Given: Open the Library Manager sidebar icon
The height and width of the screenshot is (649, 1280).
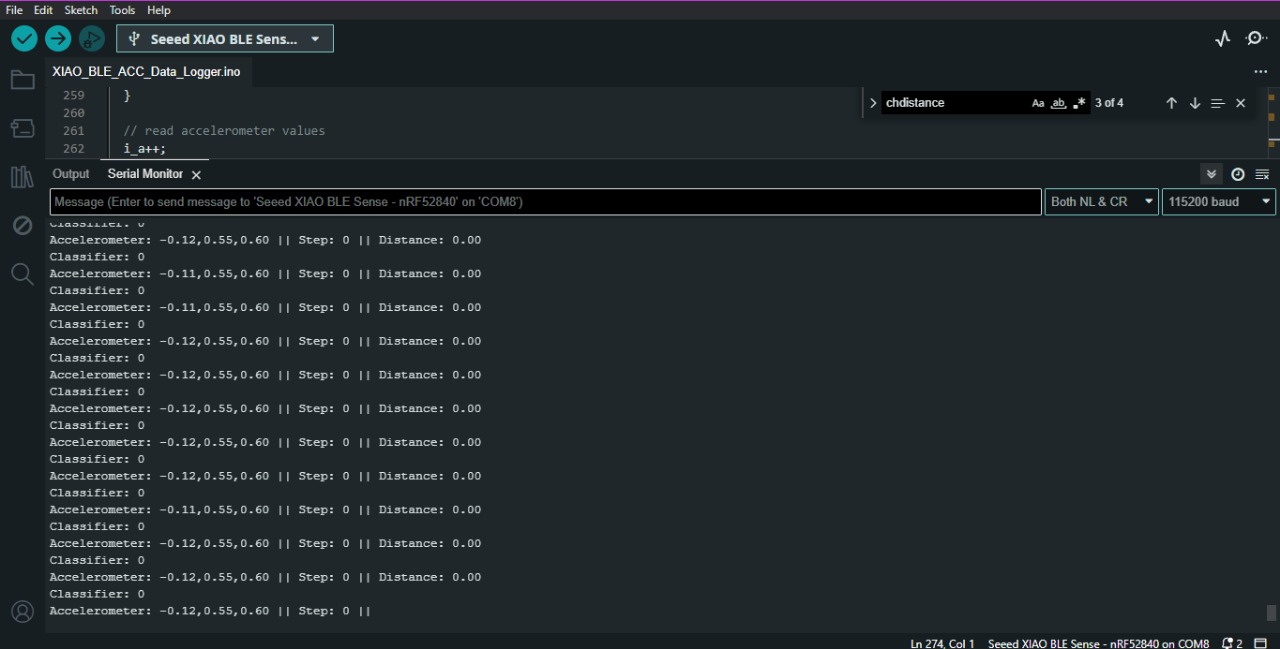Looking at the screenshot, I should coord(22,177).
